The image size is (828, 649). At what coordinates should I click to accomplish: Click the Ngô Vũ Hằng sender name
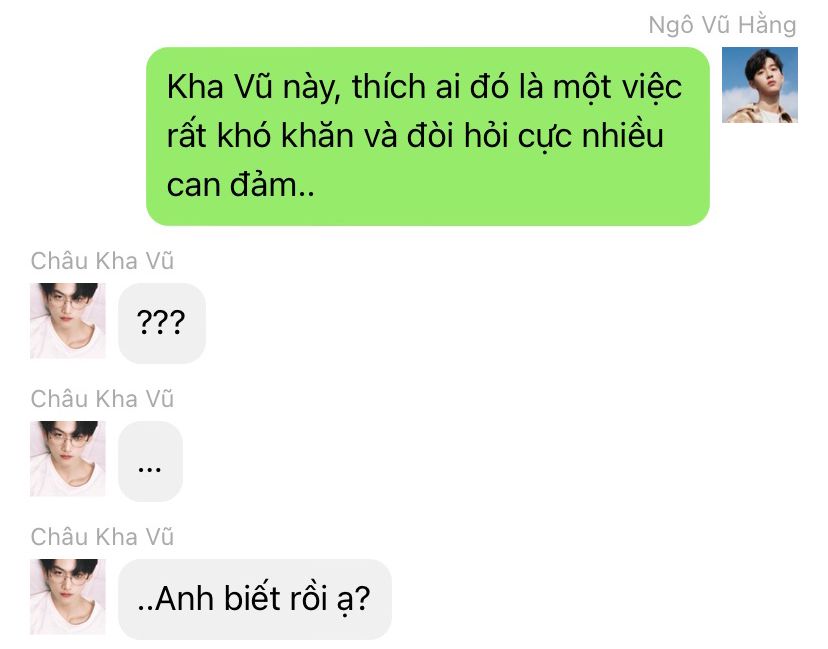click(722, 25)
